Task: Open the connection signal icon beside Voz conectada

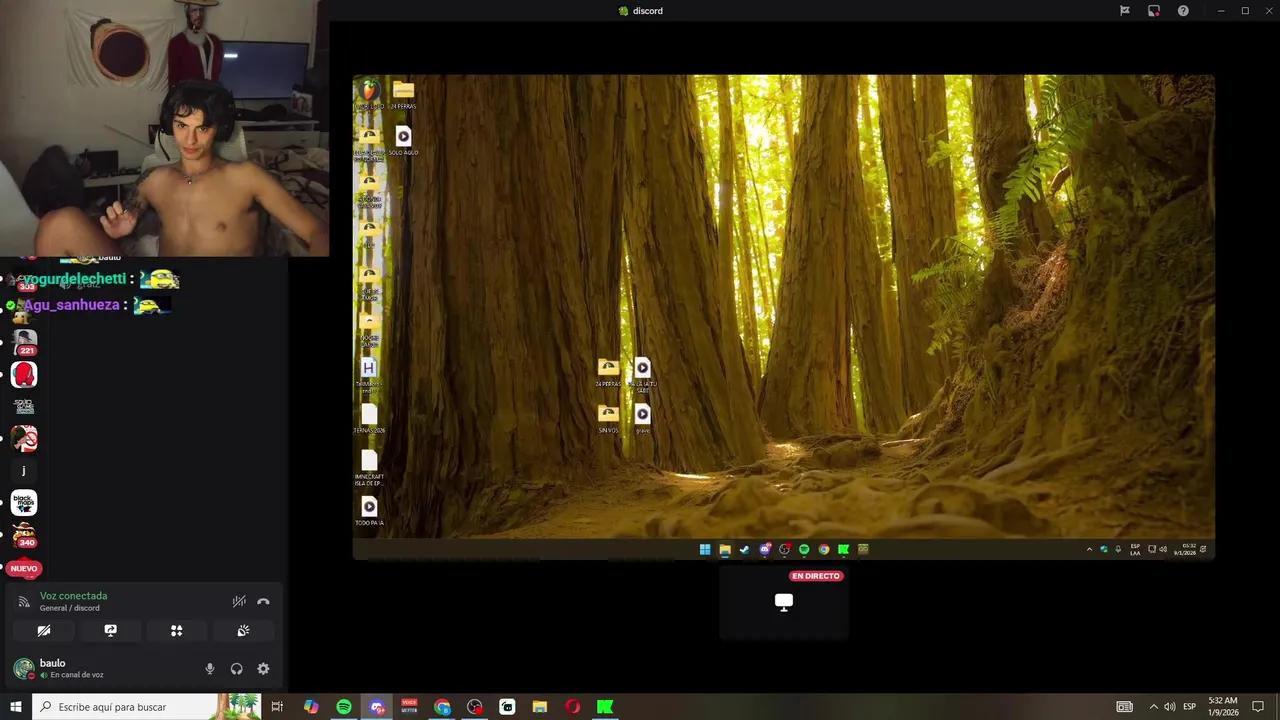Action: (24, 602)
